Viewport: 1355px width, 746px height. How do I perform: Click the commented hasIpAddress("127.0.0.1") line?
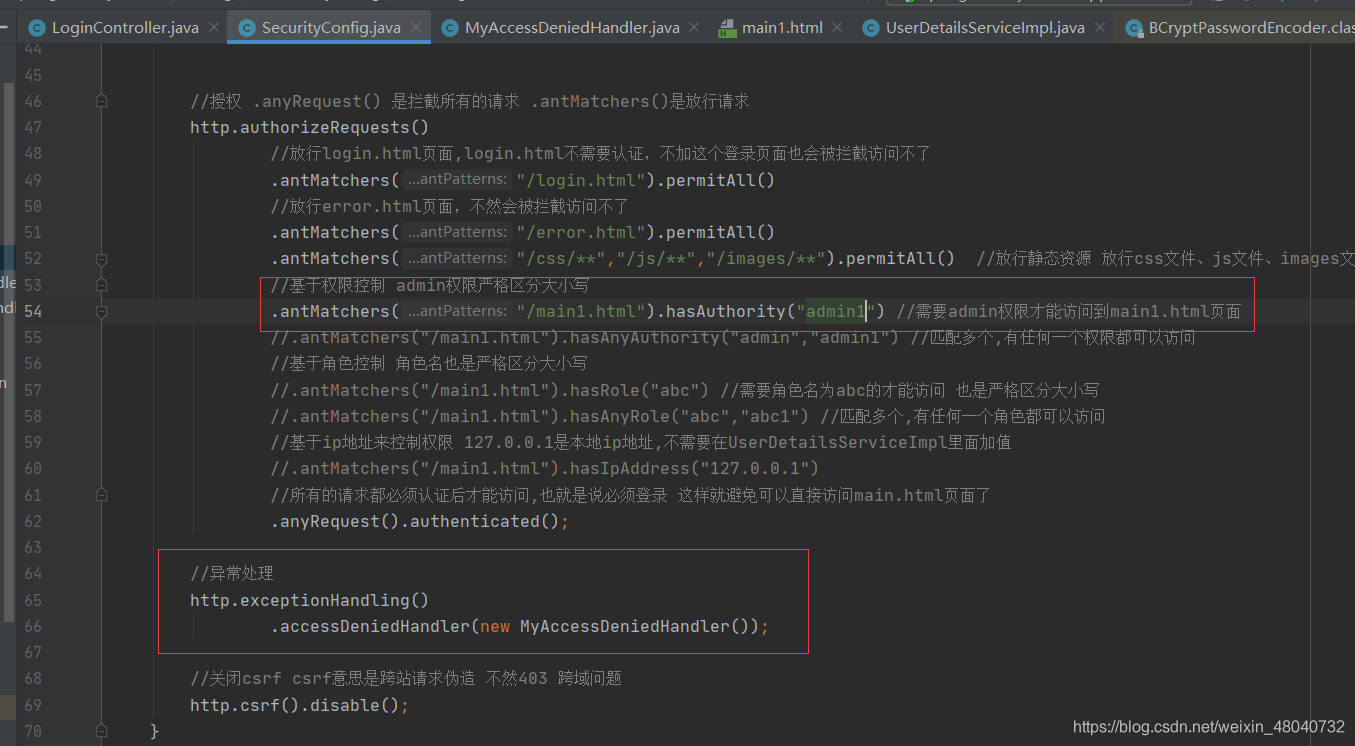tap(544, 468)
